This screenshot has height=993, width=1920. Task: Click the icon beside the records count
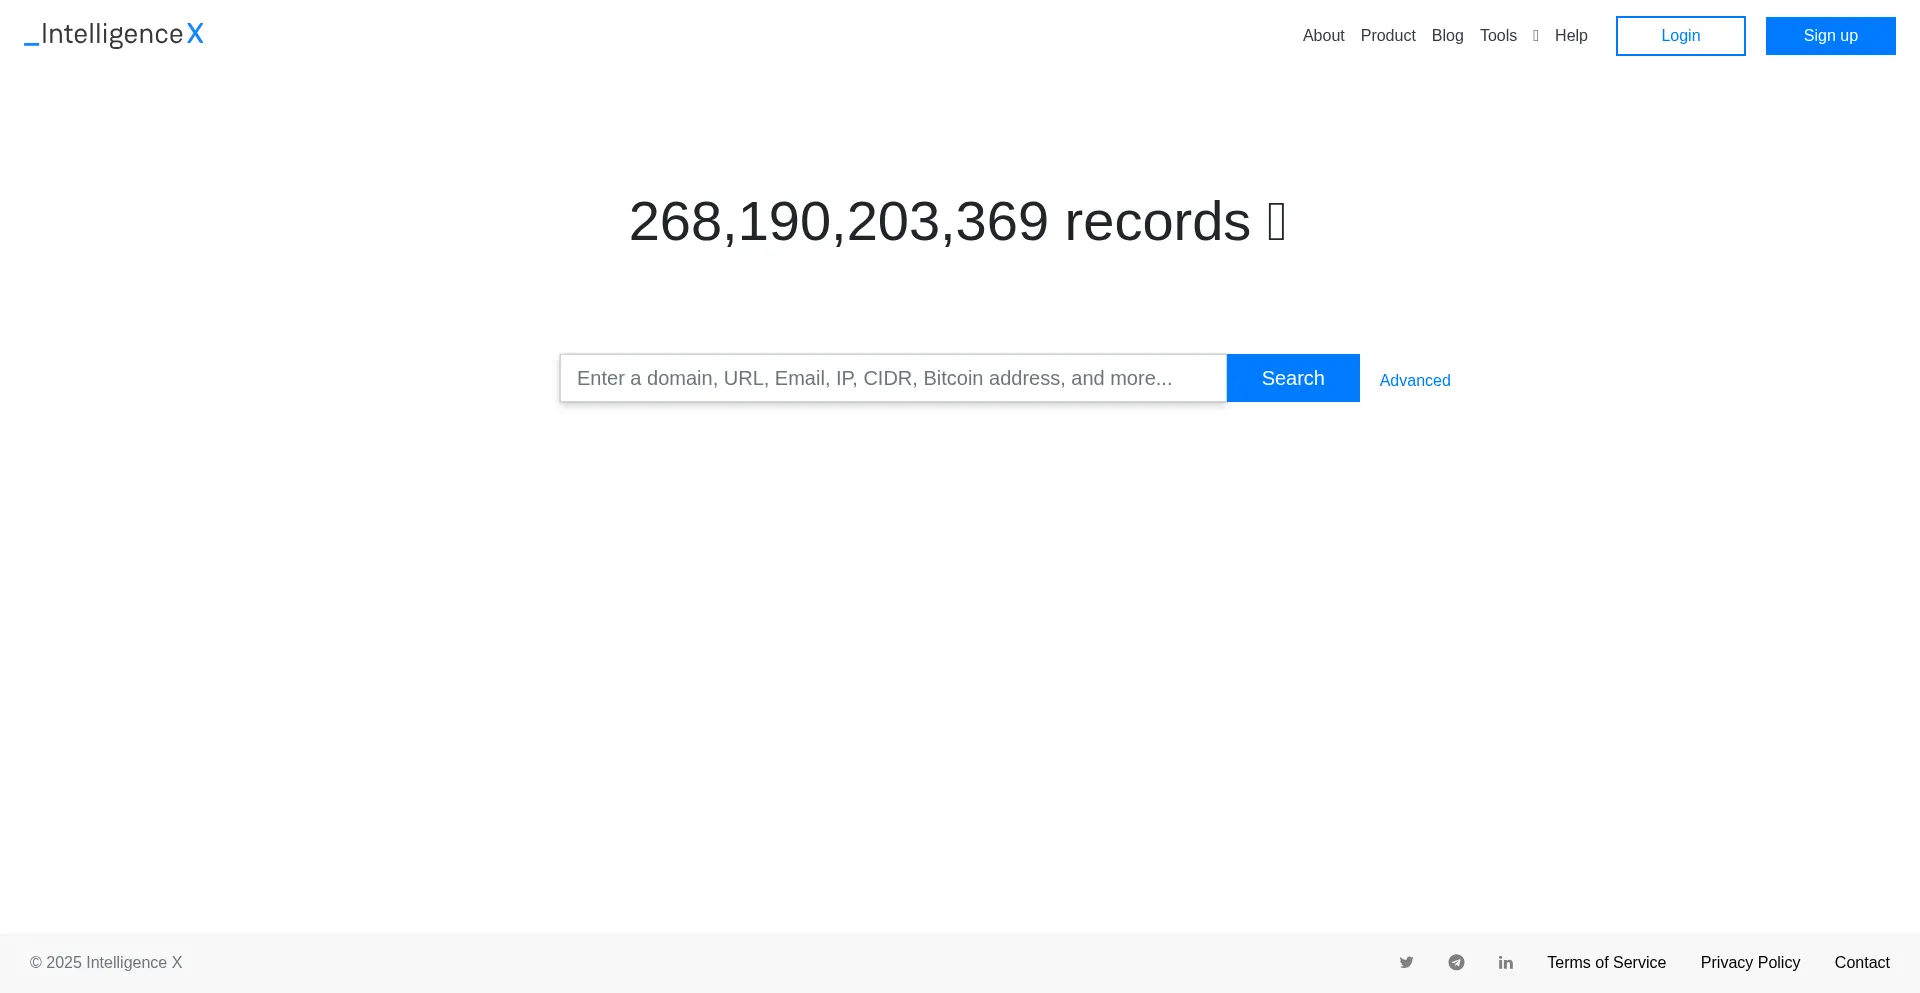1277,221
